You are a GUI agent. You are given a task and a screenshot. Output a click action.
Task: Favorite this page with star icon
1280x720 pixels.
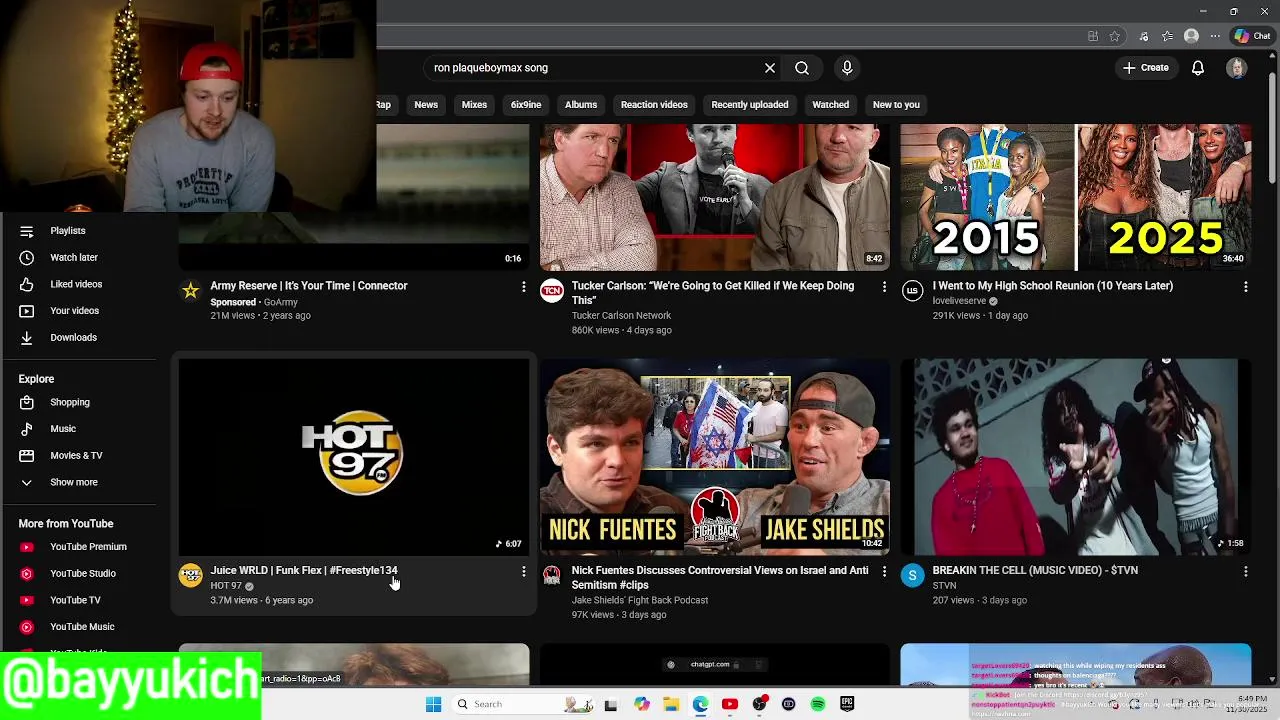pyautogui.click(x=1115, y=36)
